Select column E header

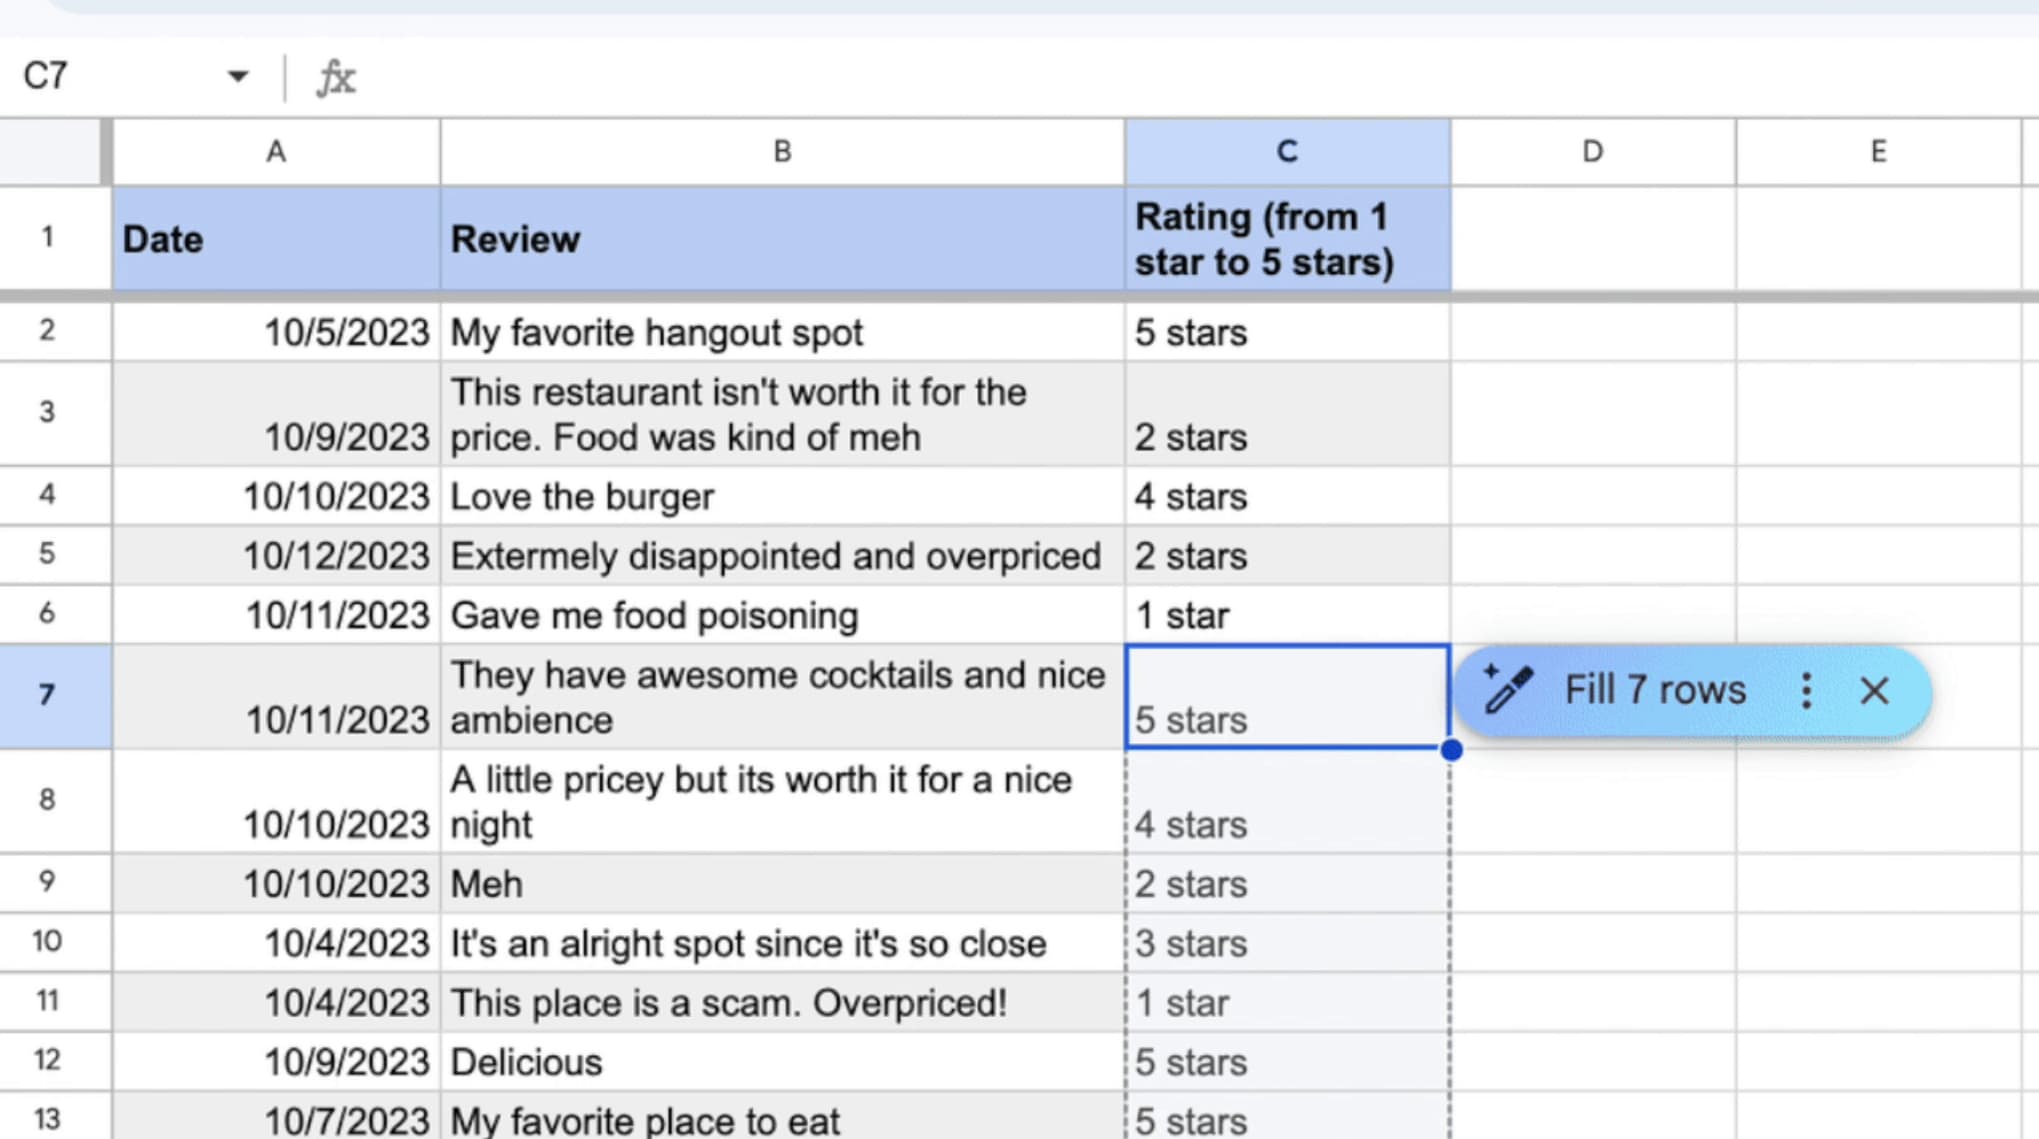tap(1877, 151)
